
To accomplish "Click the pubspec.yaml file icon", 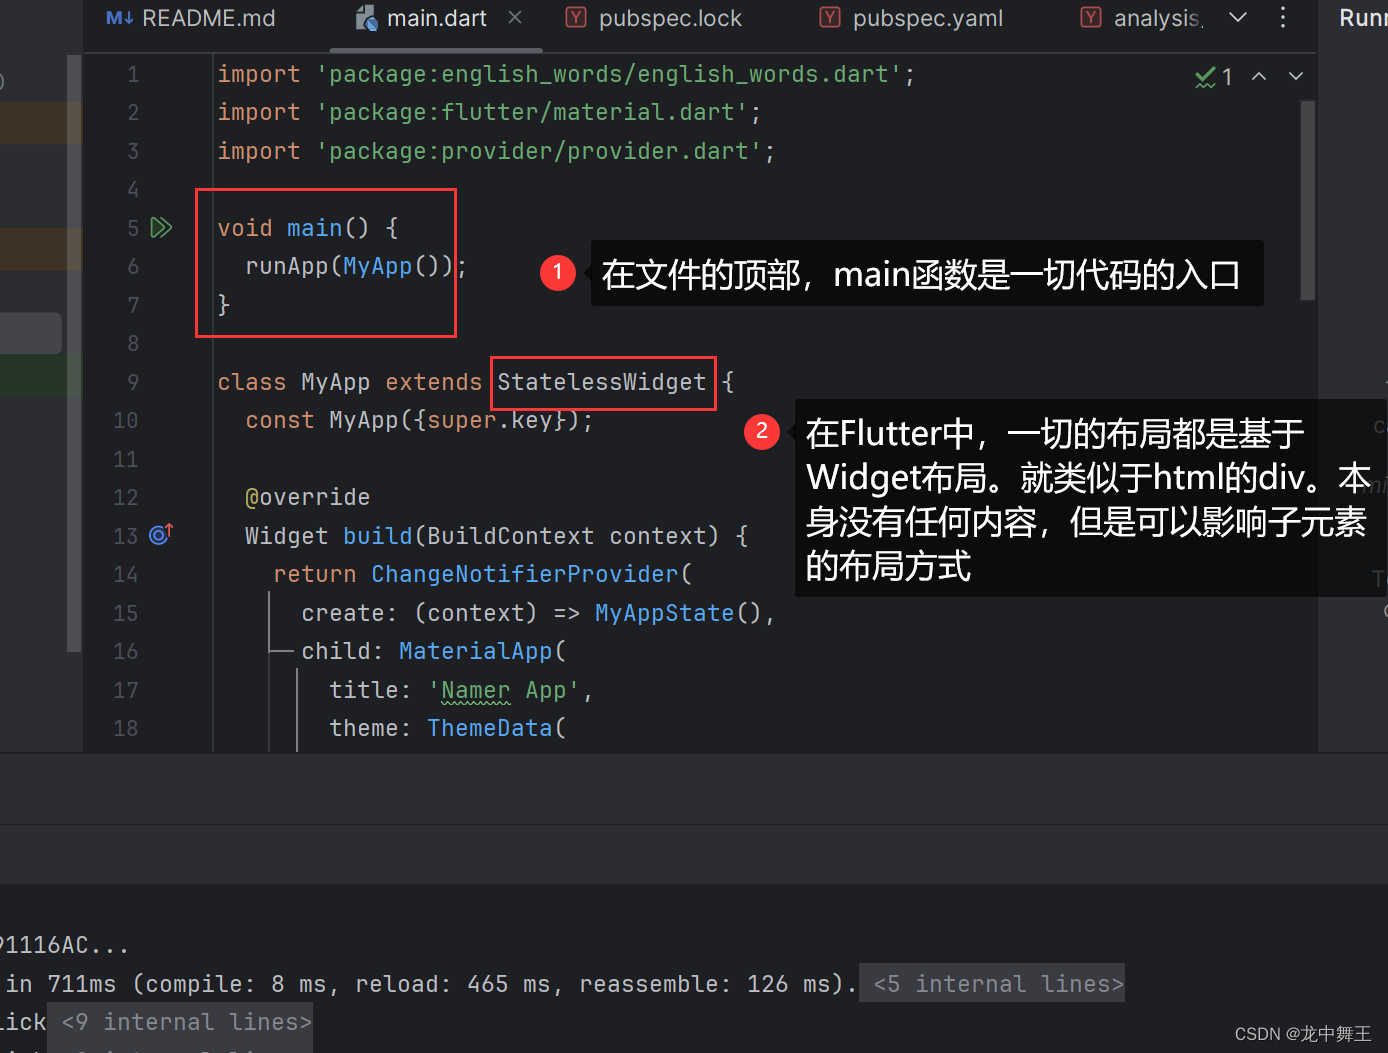I will 830,17.
